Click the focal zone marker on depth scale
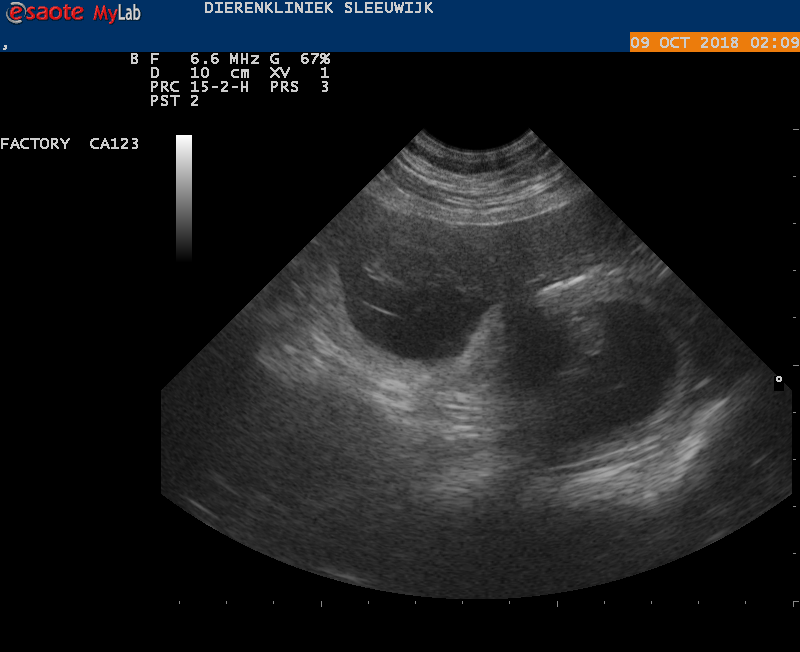This screenshot has height=652, width=800. (779, 379)
